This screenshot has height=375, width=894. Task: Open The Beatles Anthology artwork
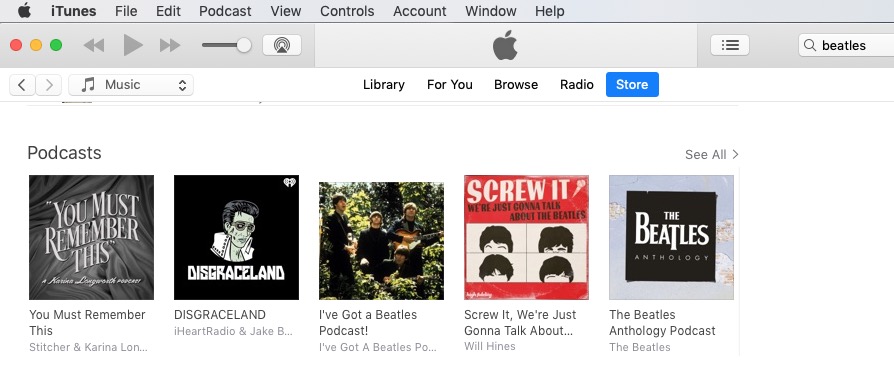point(671,237)
